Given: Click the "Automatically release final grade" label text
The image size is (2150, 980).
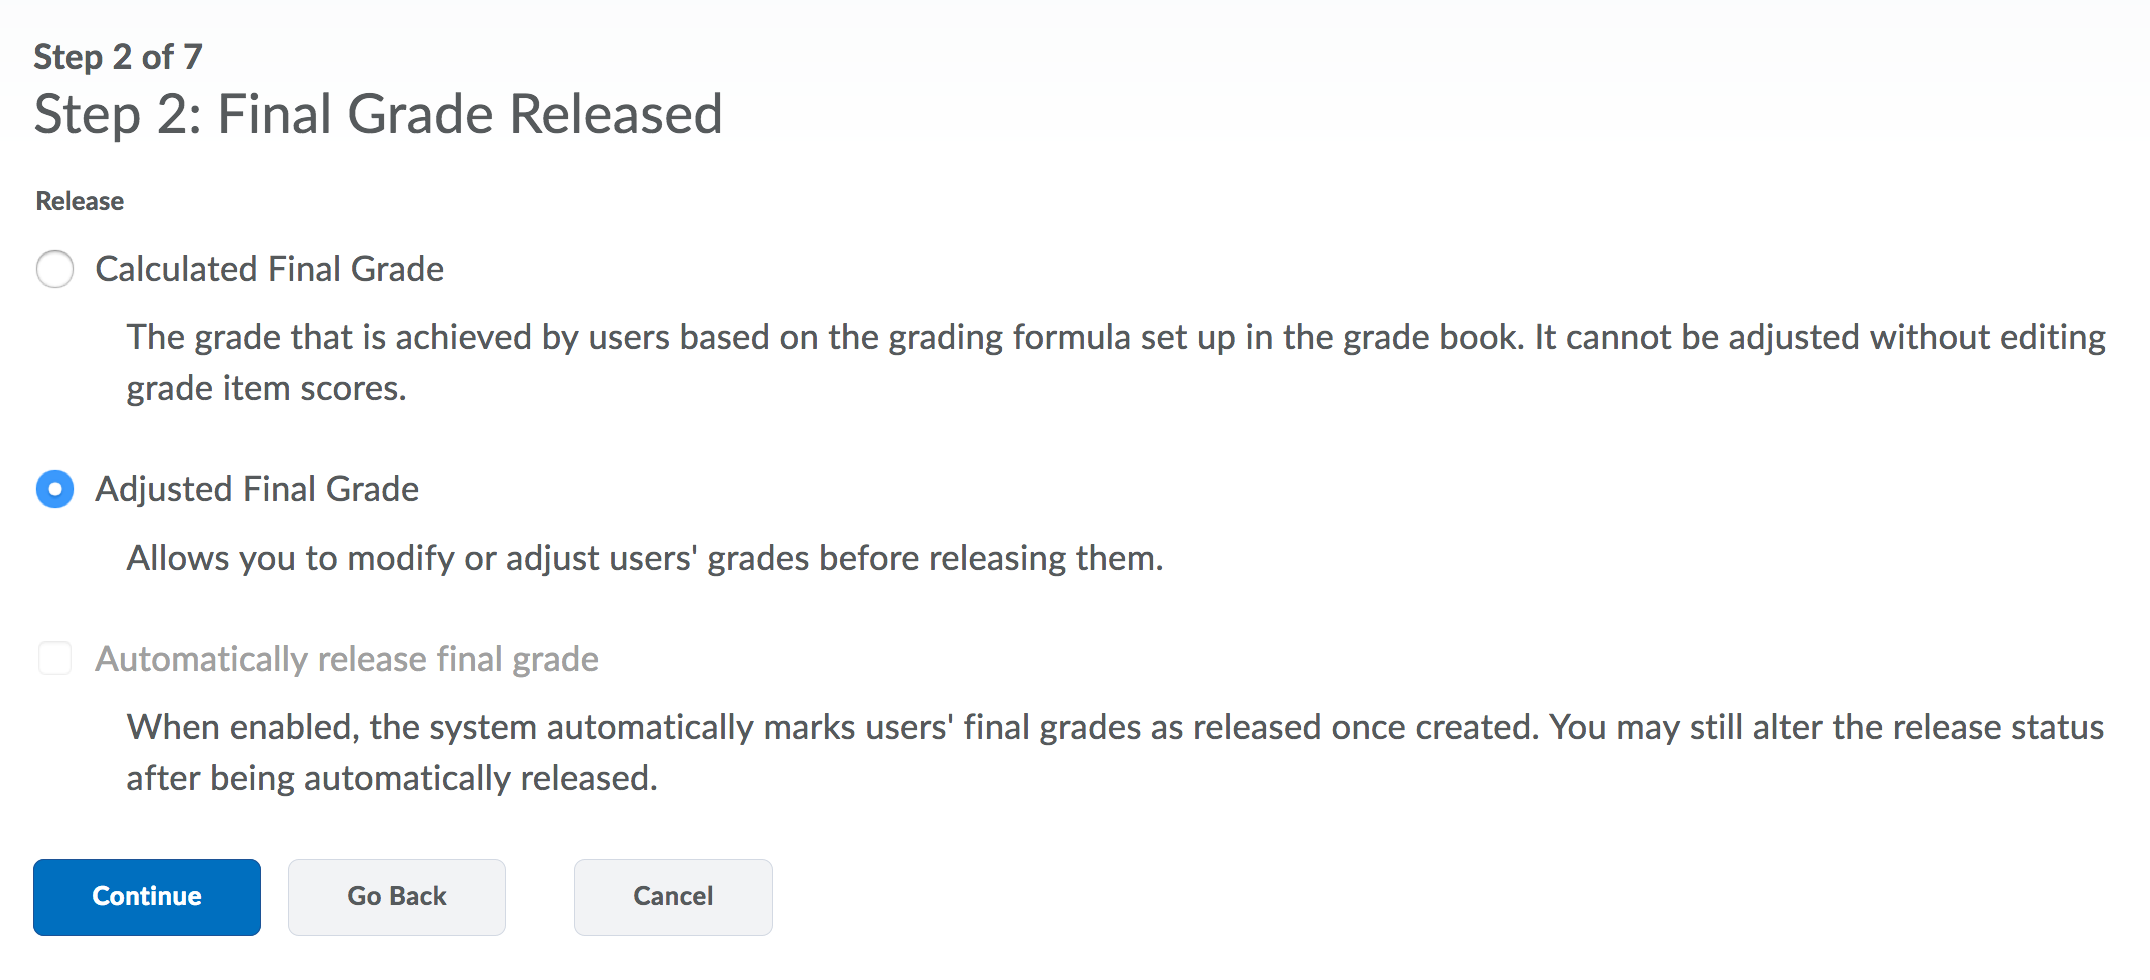Looking at the screenshot, I should [x=347, y=659].
